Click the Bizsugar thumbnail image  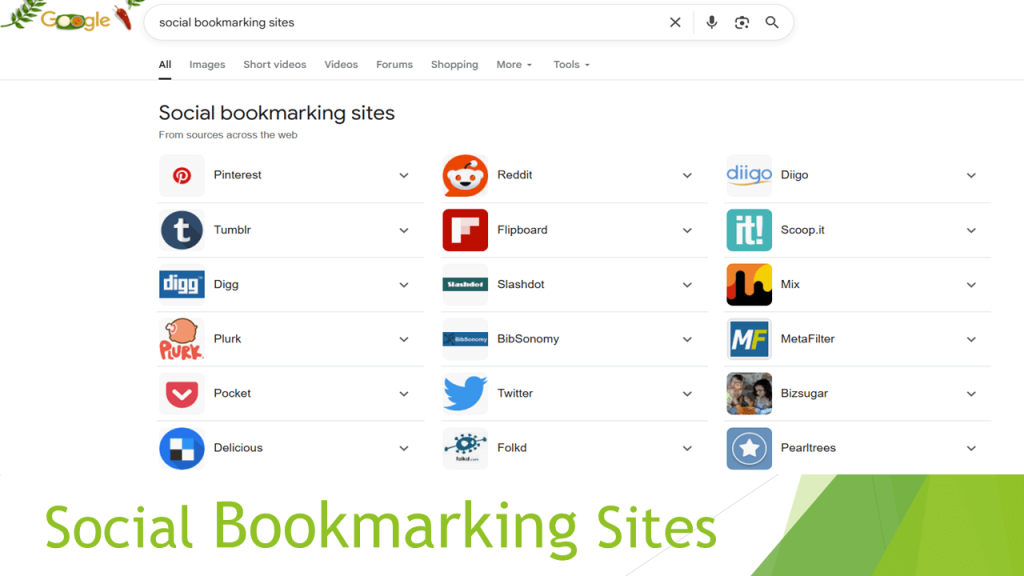[749, 394]
